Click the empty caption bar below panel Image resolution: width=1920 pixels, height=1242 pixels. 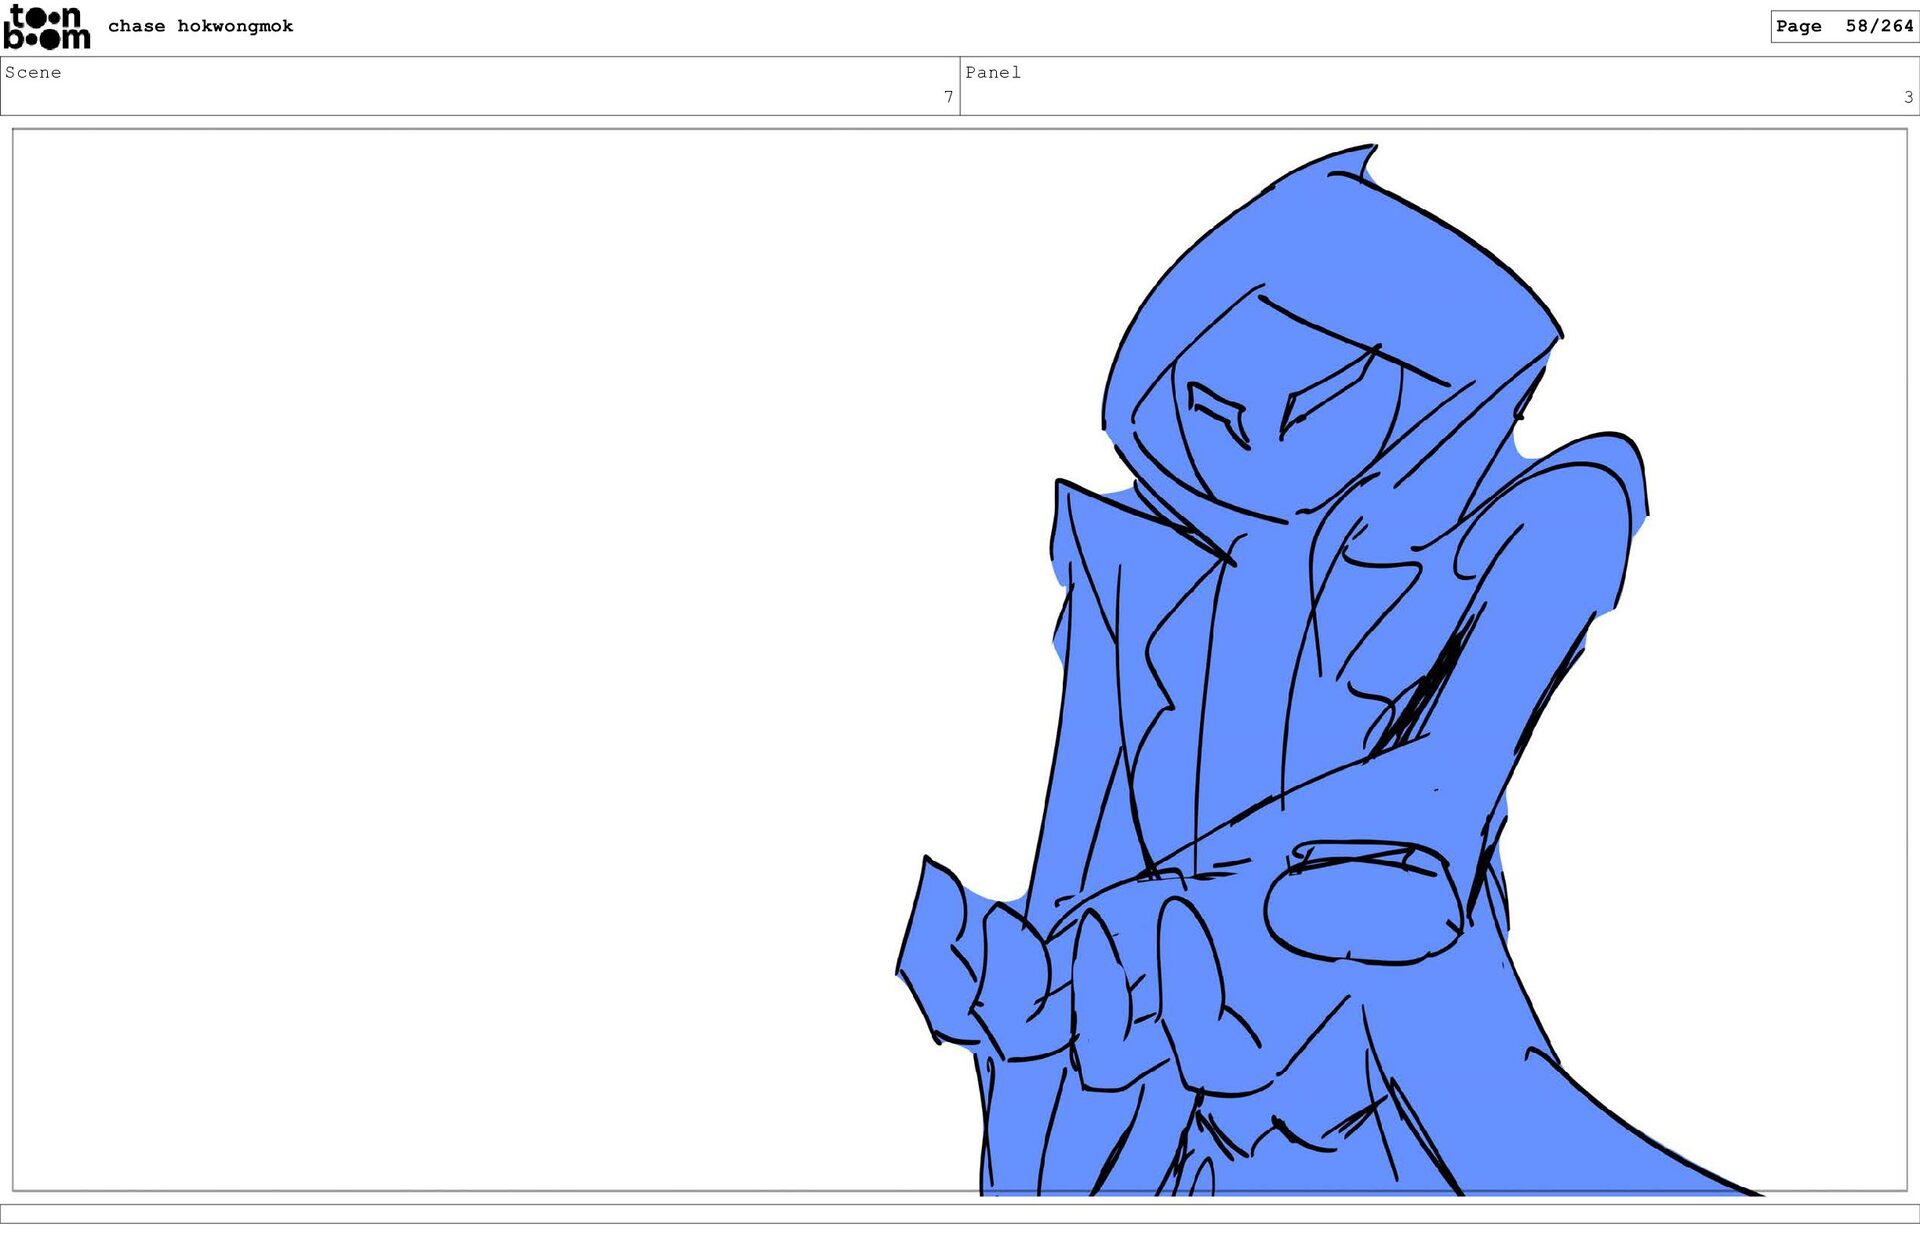(960, 1213)
